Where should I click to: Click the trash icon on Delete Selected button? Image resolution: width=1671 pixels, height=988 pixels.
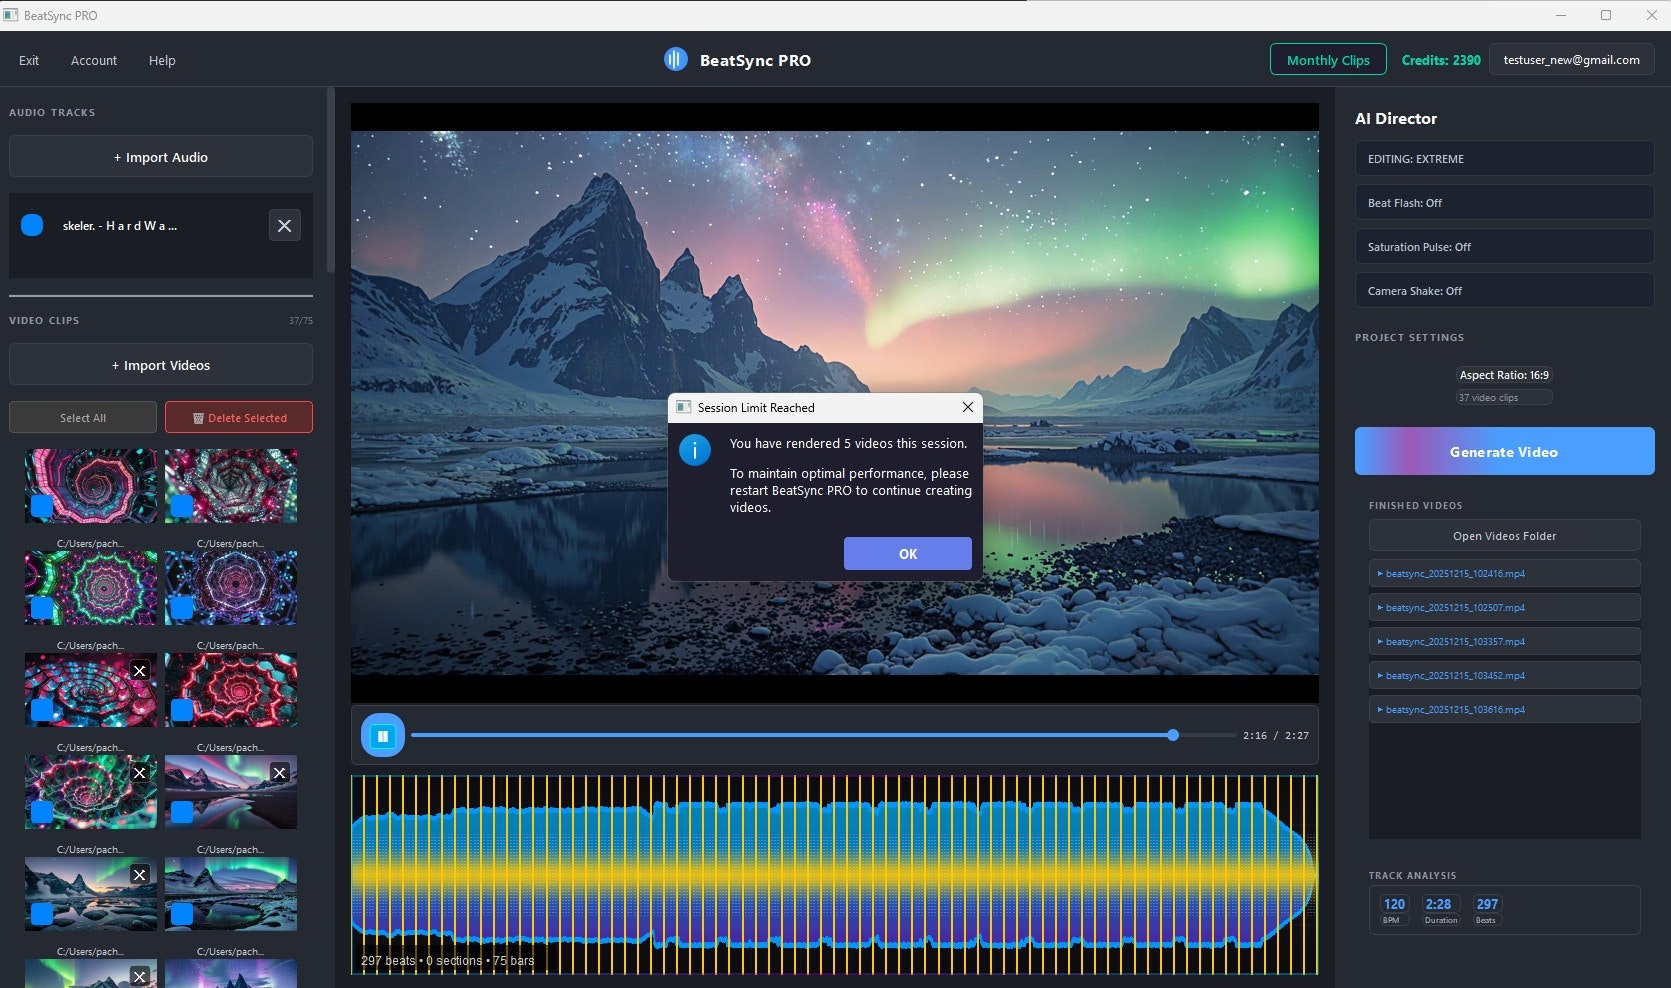[198, 417]
